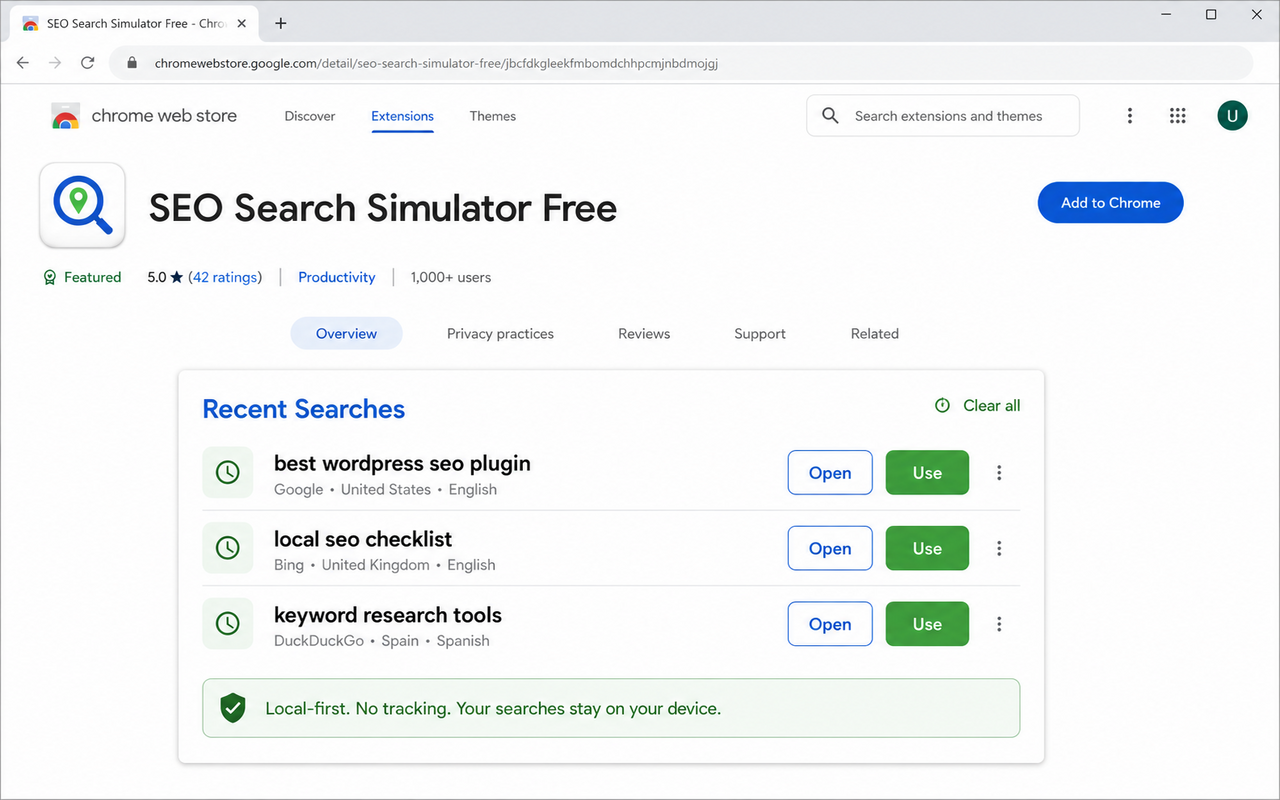1280x800 pixels.
Task: Click Google • United States • English subtitle
Action: (385, 490)
